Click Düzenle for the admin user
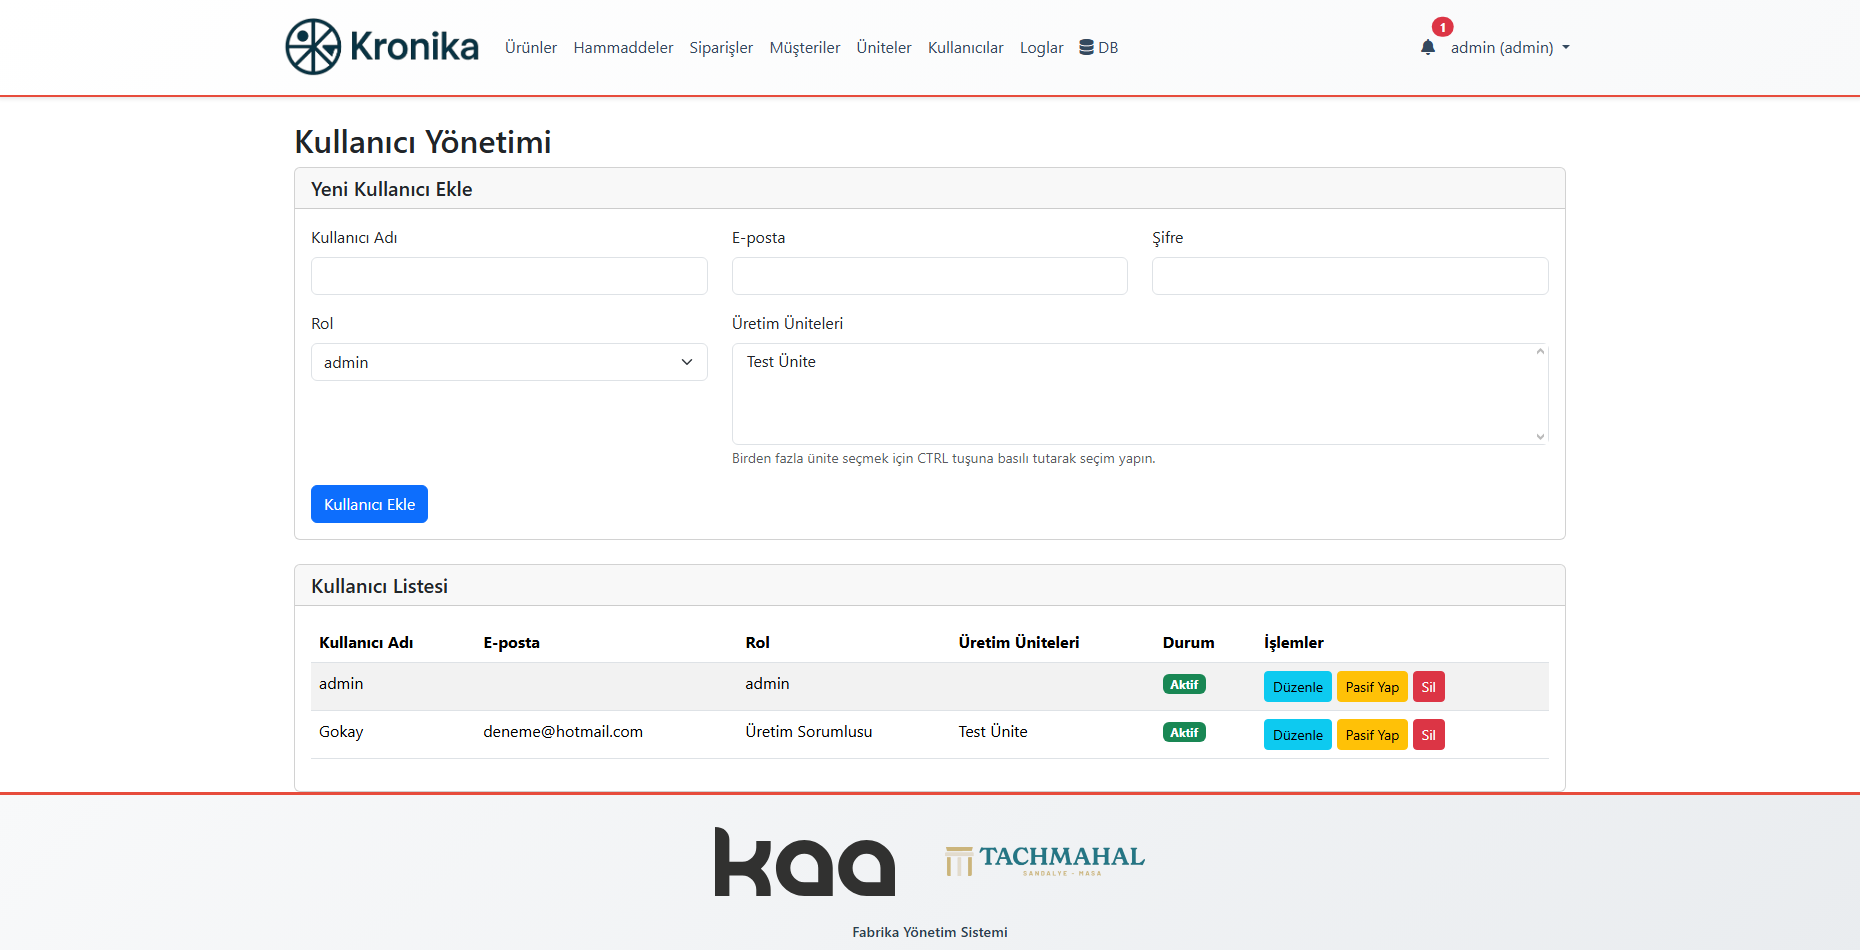1860x950 pixels. pyautogui.click(x=1297, y=687)
